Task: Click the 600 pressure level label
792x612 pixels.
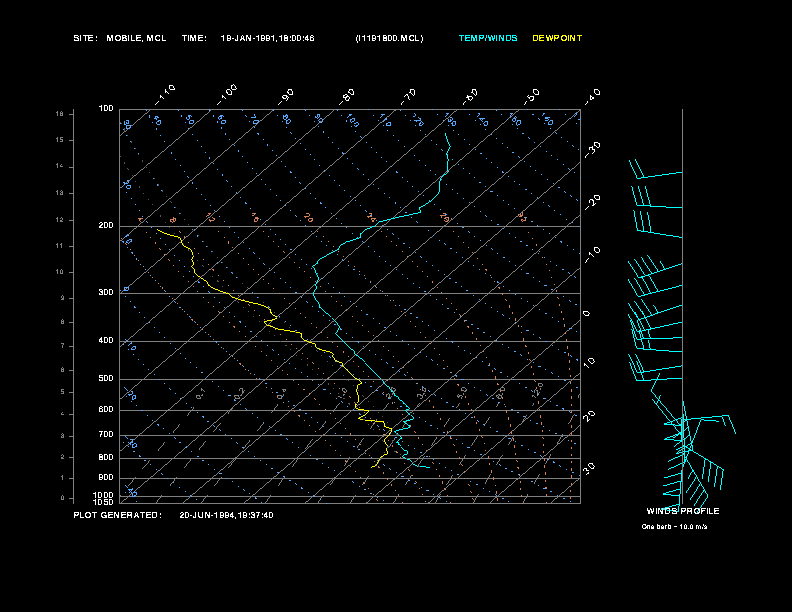Action: (106, 410)
